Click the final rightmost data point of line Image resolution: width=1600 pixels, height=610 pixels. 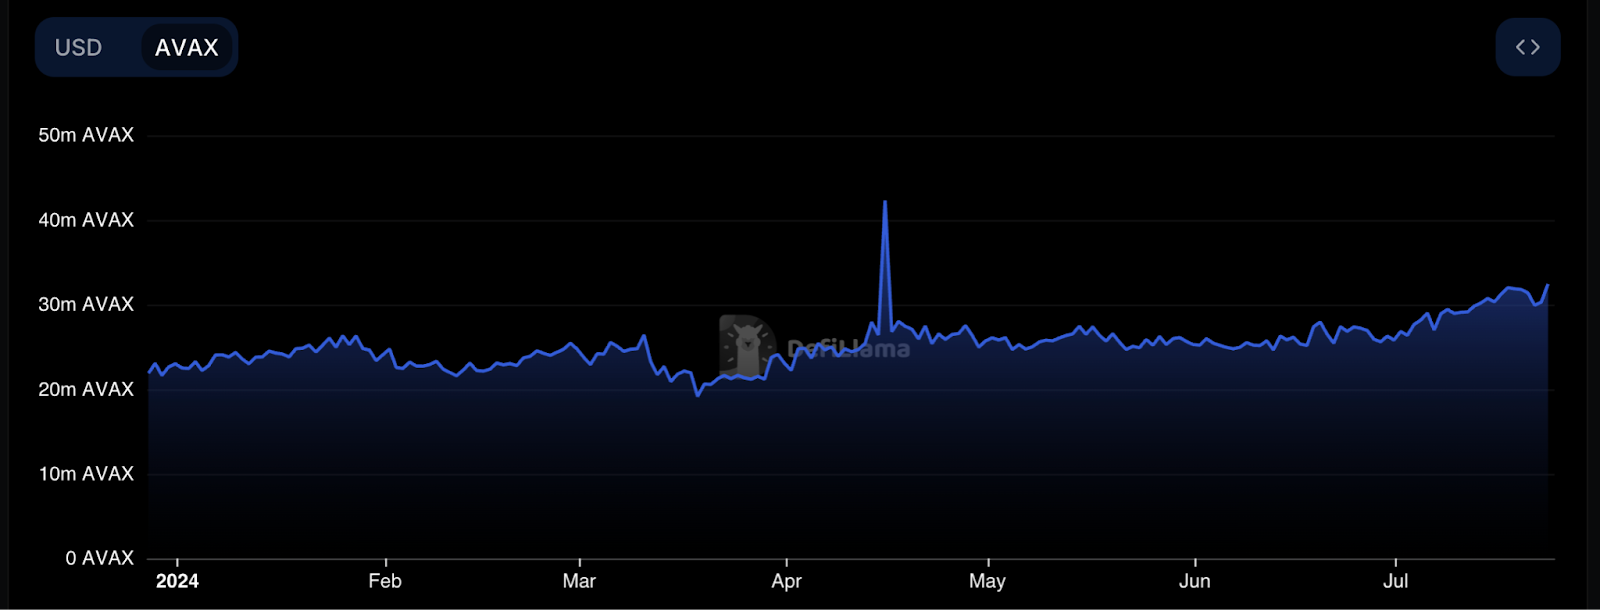click(1548, 286)
